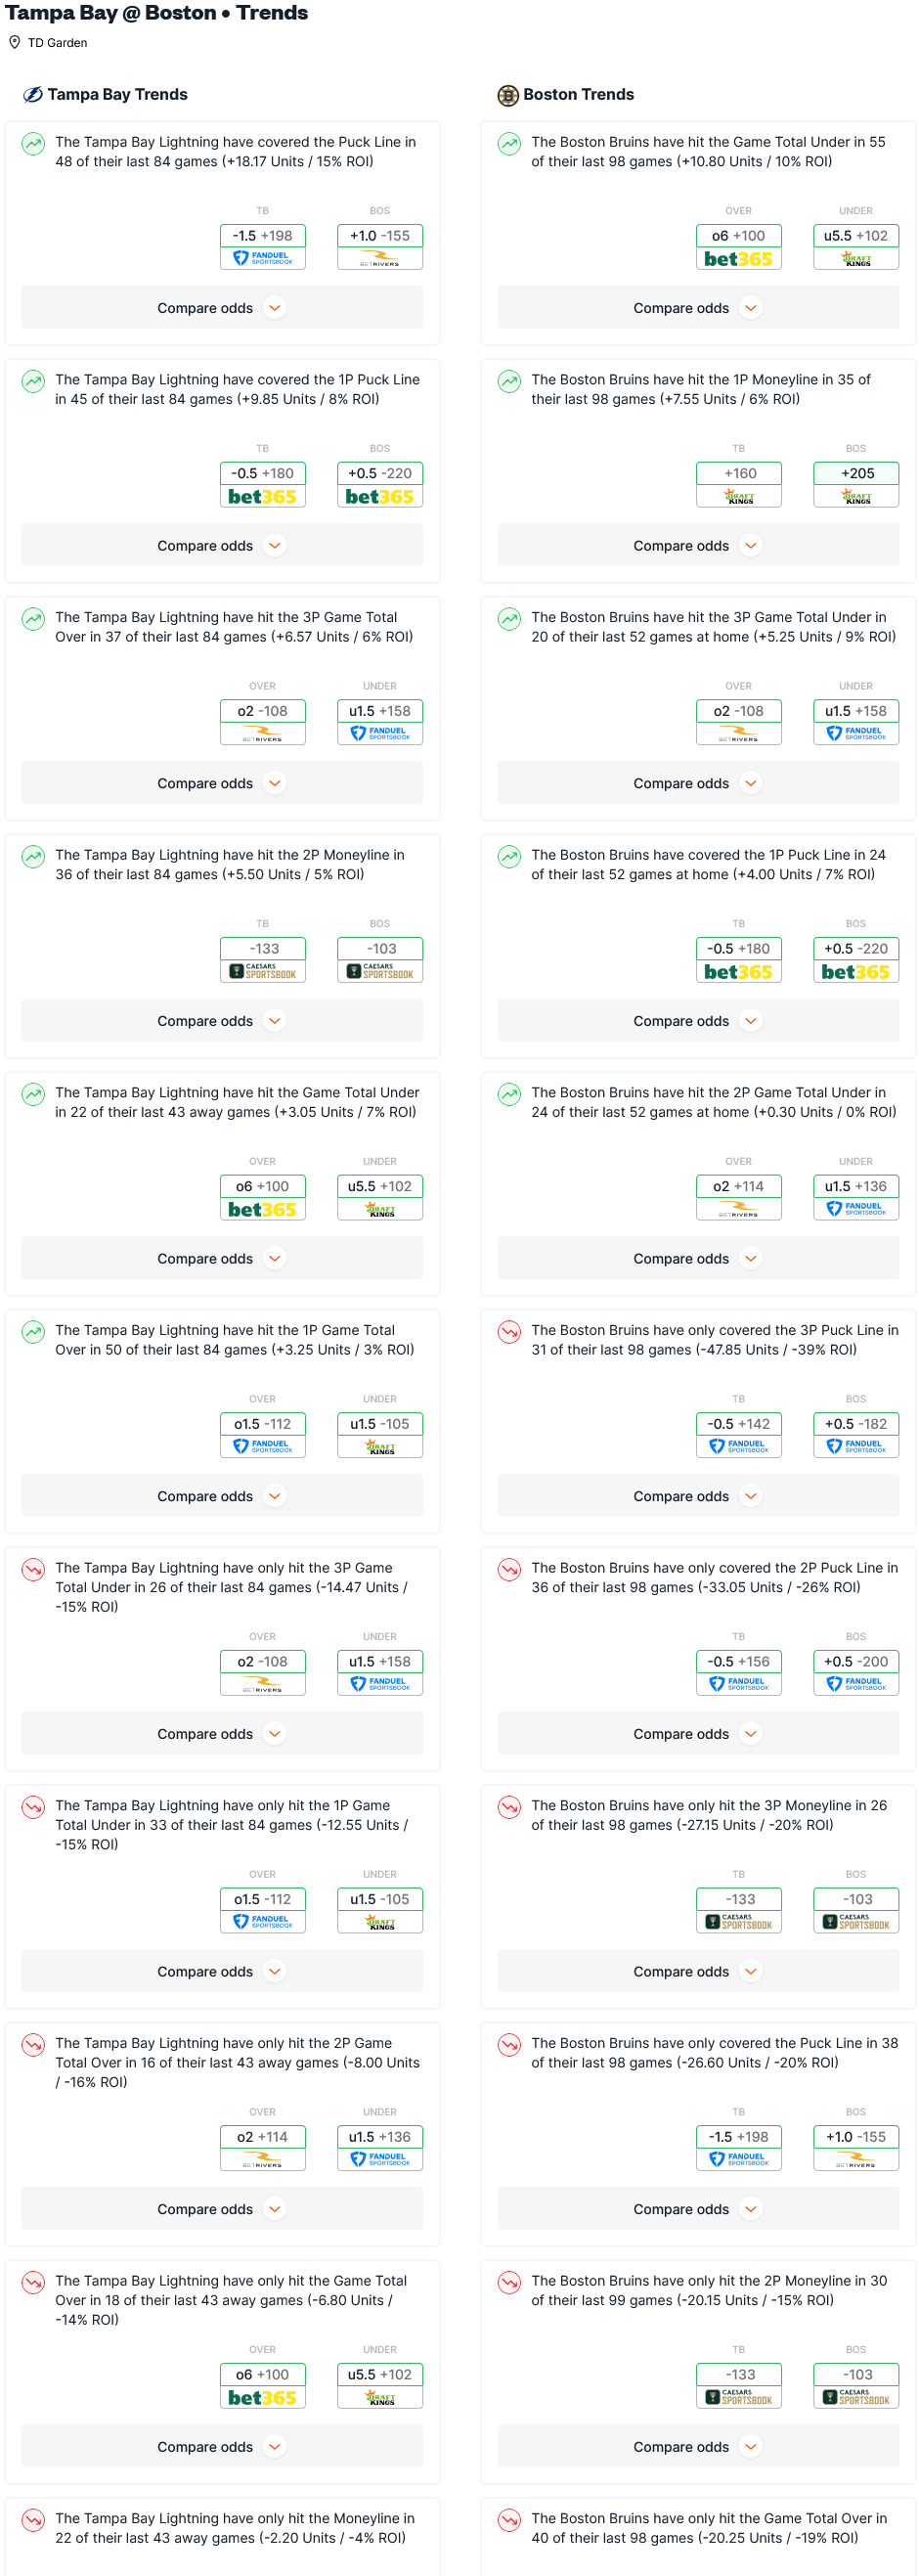
Task: Click the red down-trend icon beside the Bruins 3P Puck Line trend
Action: (509, 1332)
